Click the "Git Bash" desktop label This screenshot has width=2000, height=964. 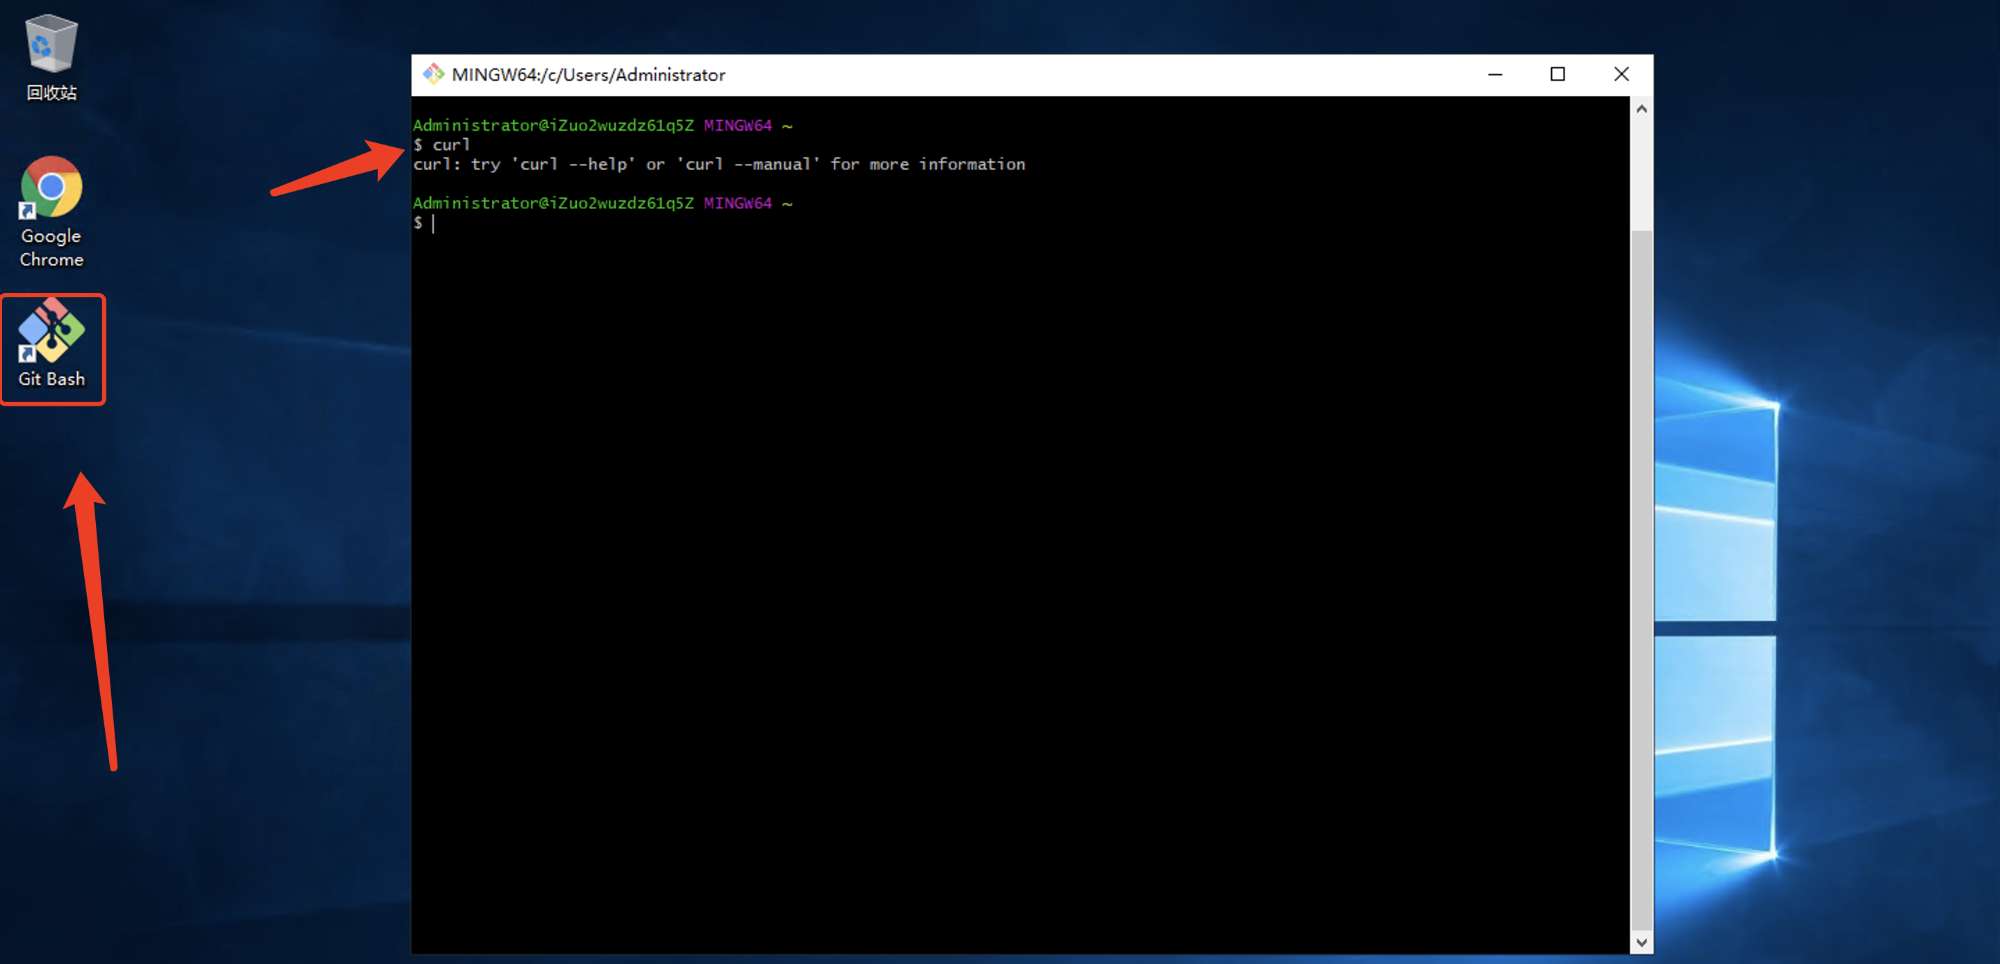point(51,379)
